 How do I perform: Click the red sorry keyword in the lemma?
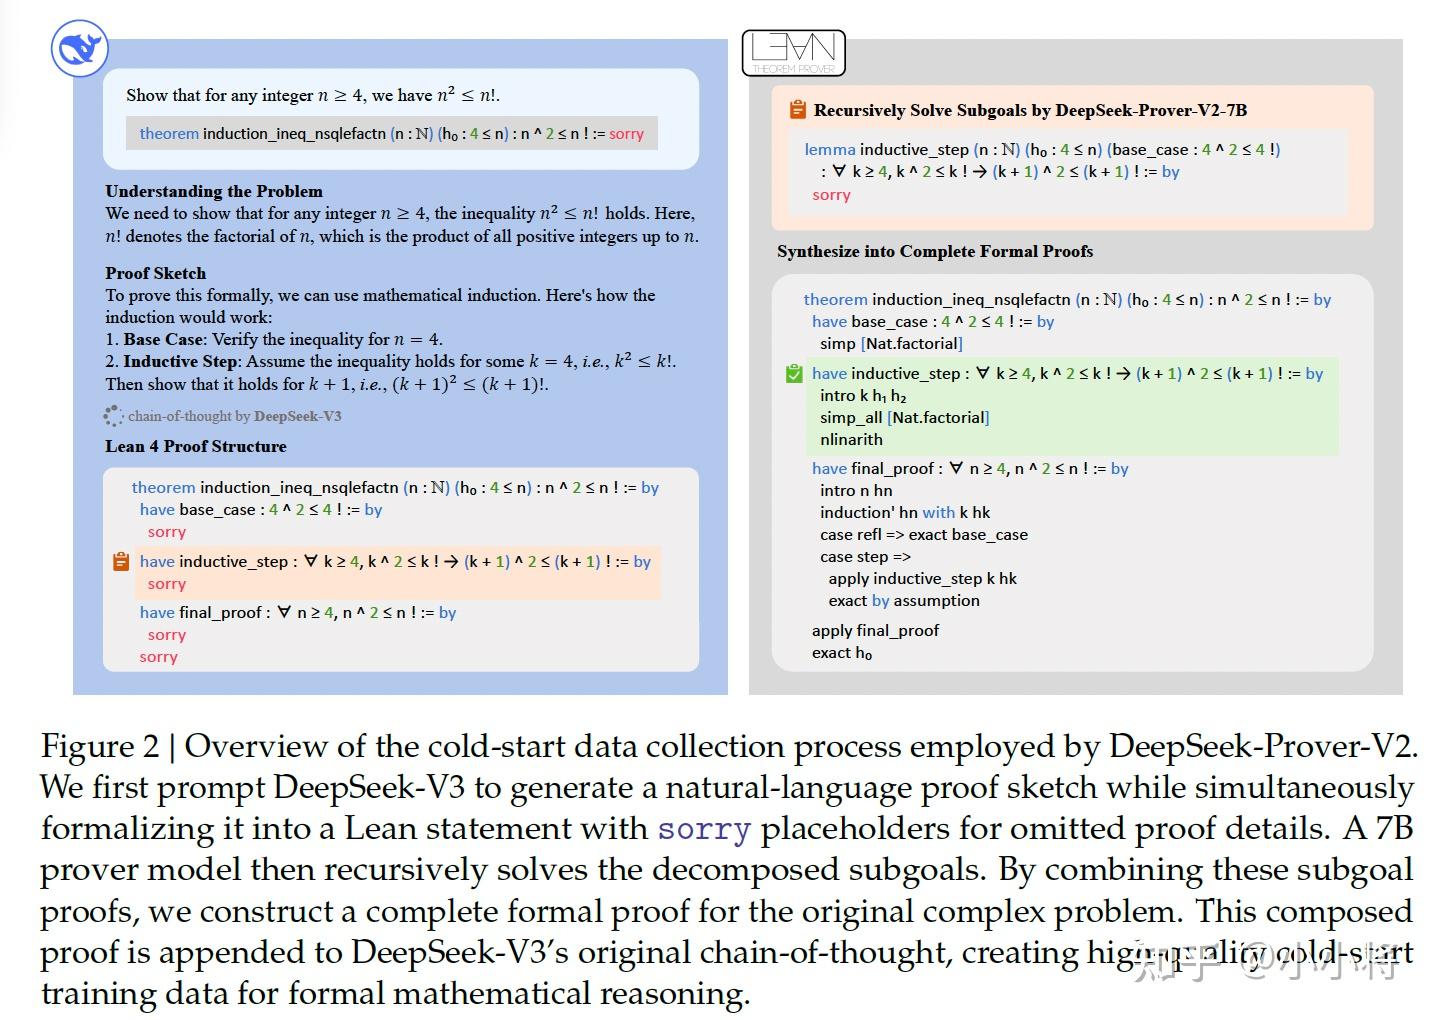(830, 195)
